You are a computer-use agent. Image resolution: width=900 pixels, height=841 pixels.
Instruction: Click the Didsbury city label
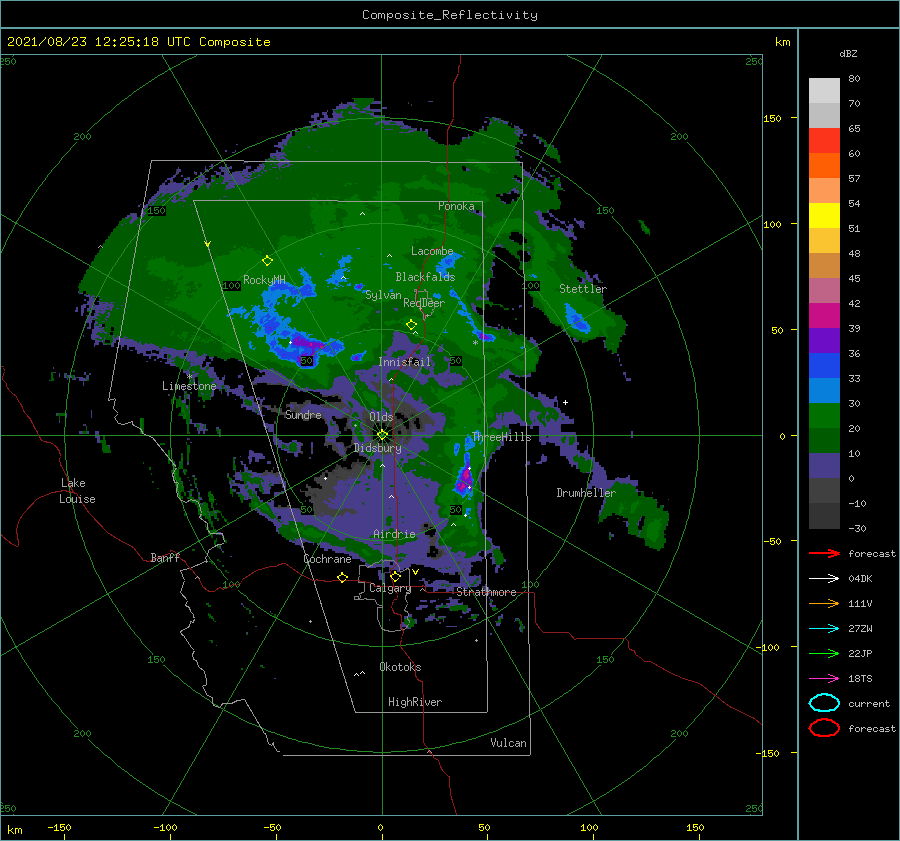coord(378,448)
